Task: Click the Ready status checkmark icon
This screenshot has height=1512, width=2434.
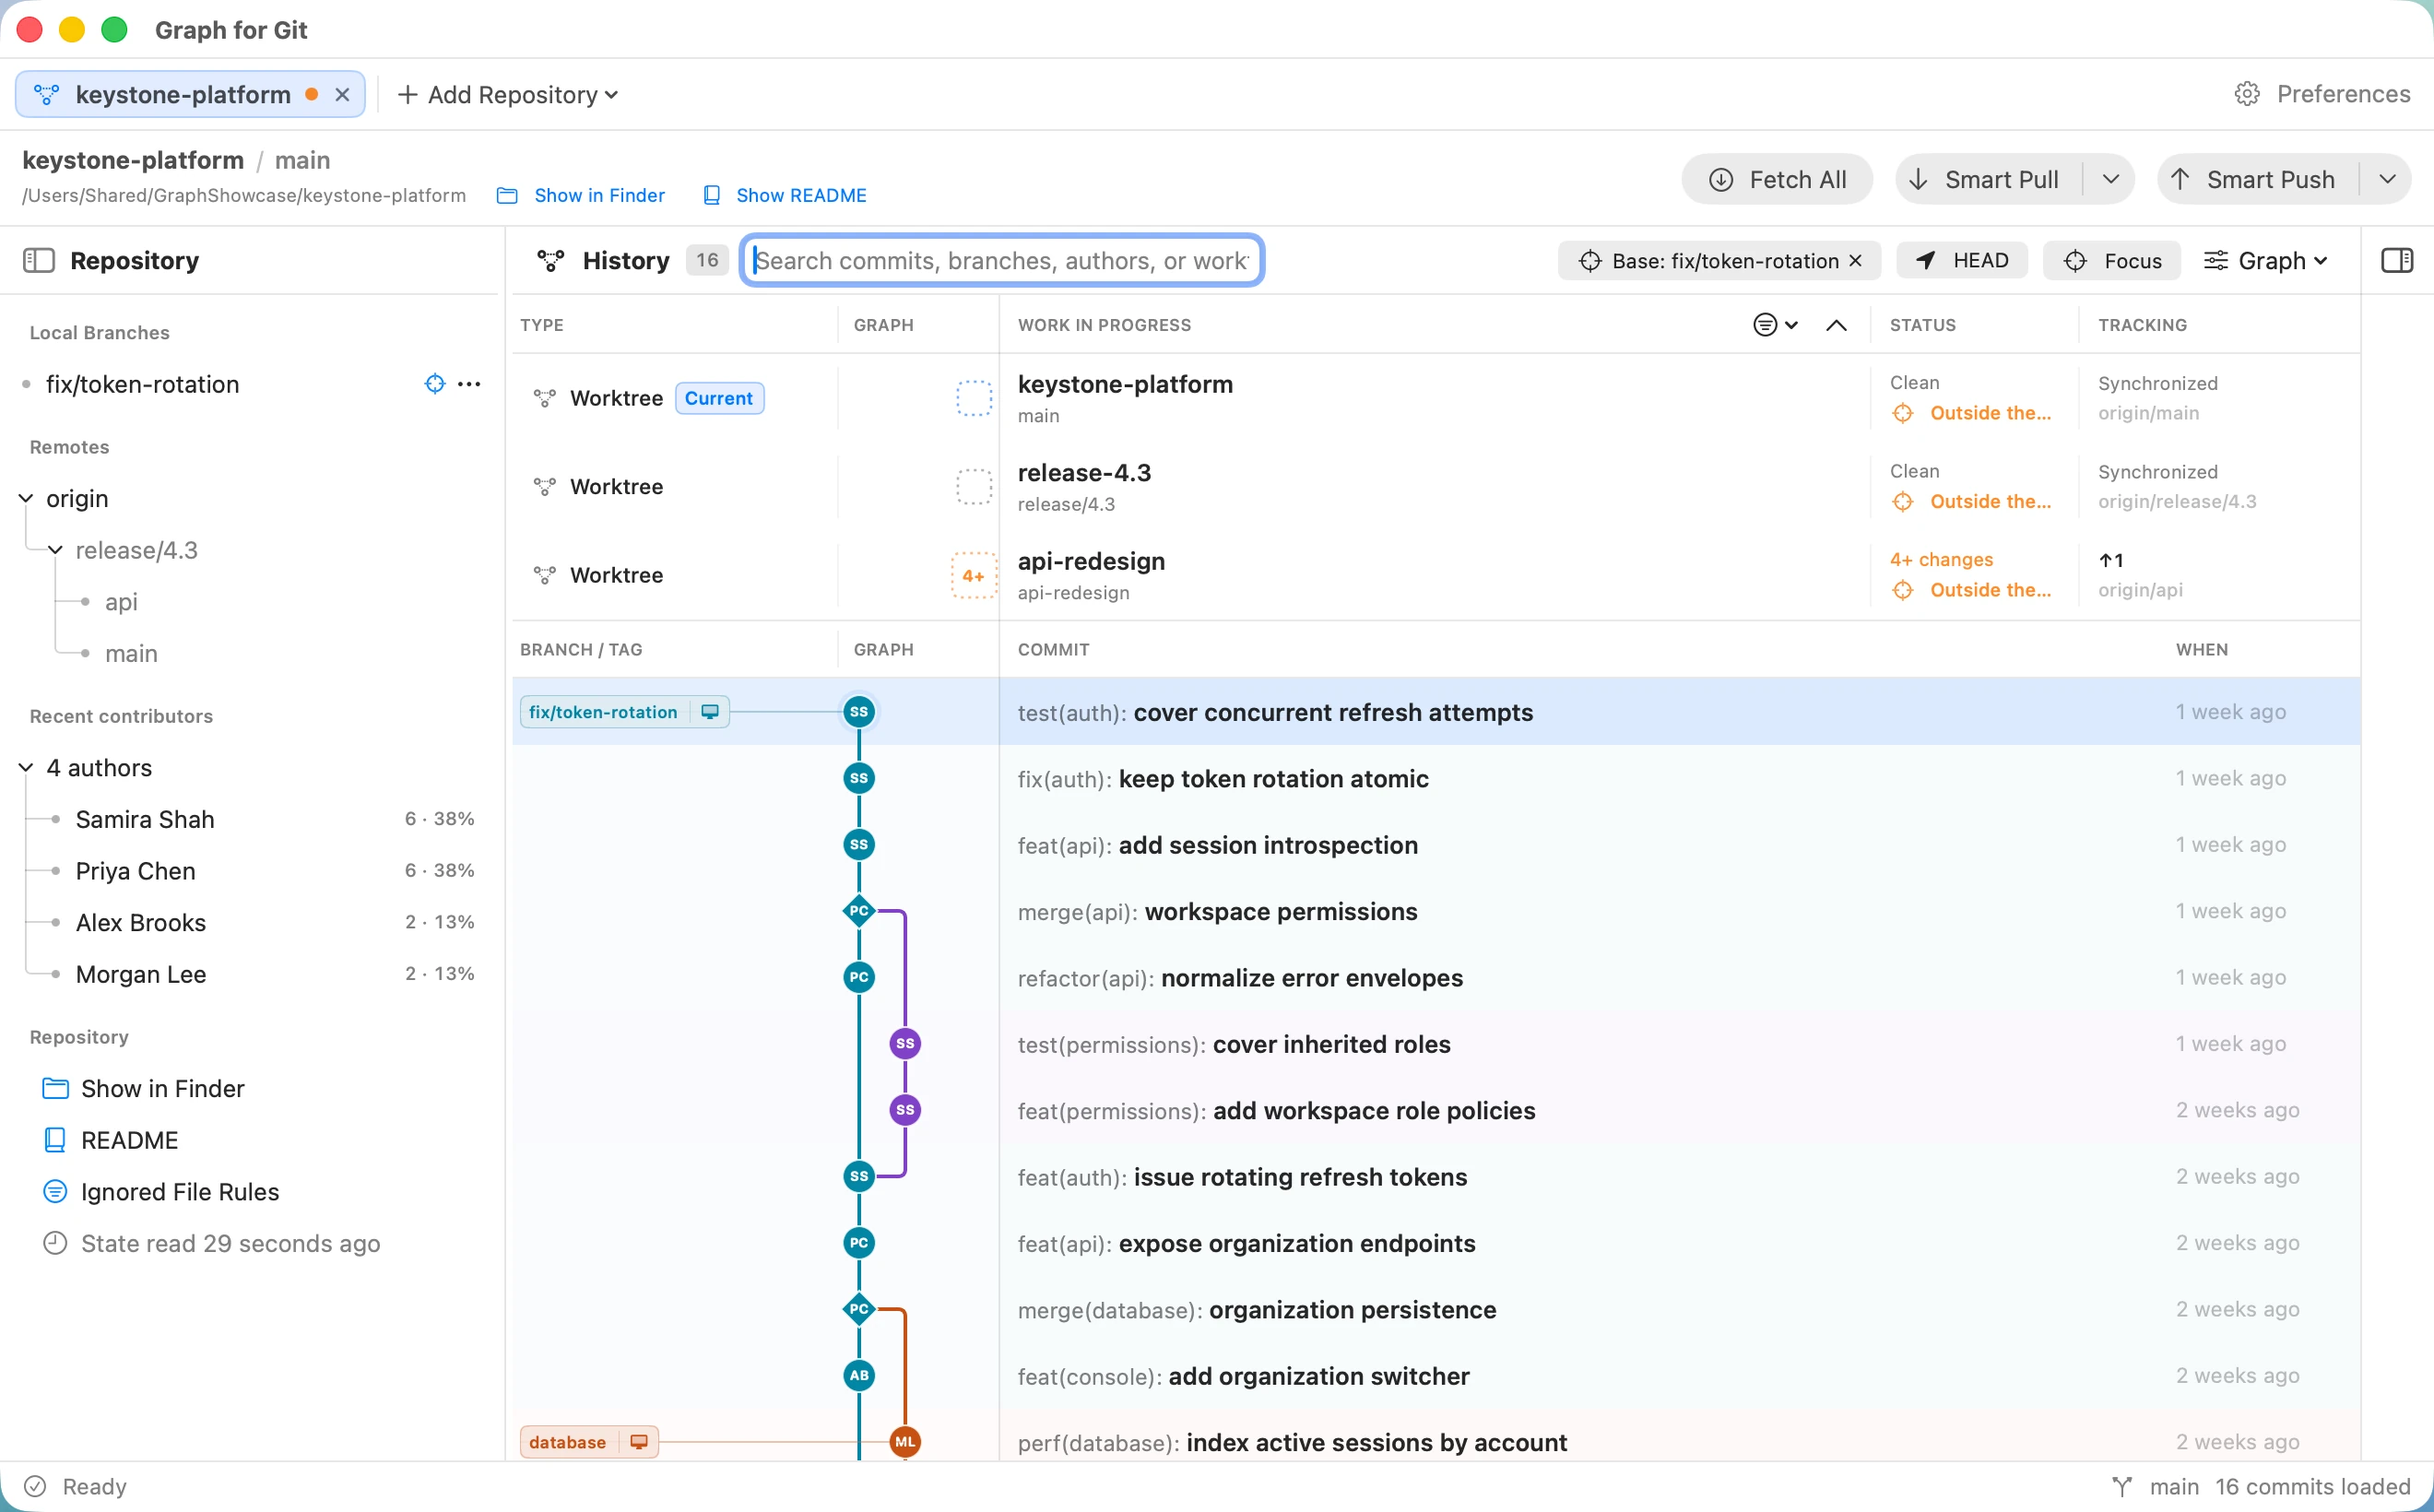Action: [x=35, y=1487]
